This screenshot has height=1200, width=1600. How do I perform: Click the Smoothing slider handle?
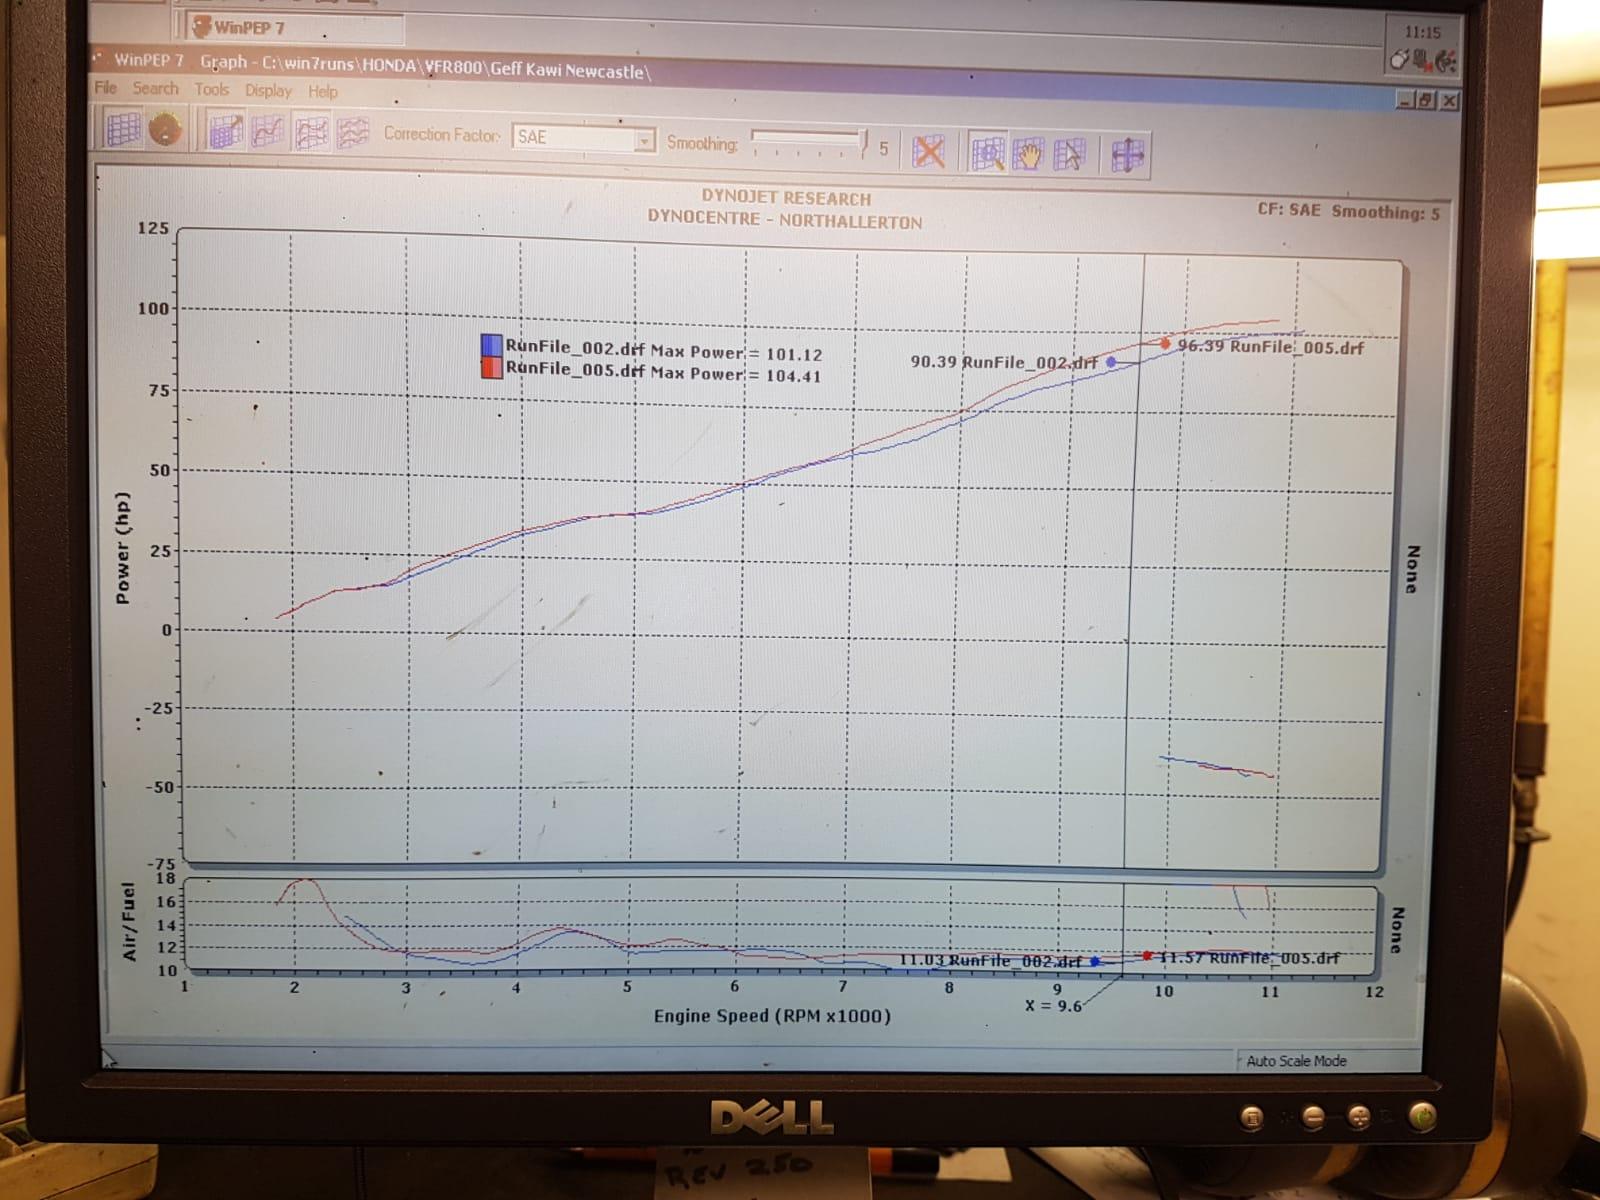[x=863, y=142]
